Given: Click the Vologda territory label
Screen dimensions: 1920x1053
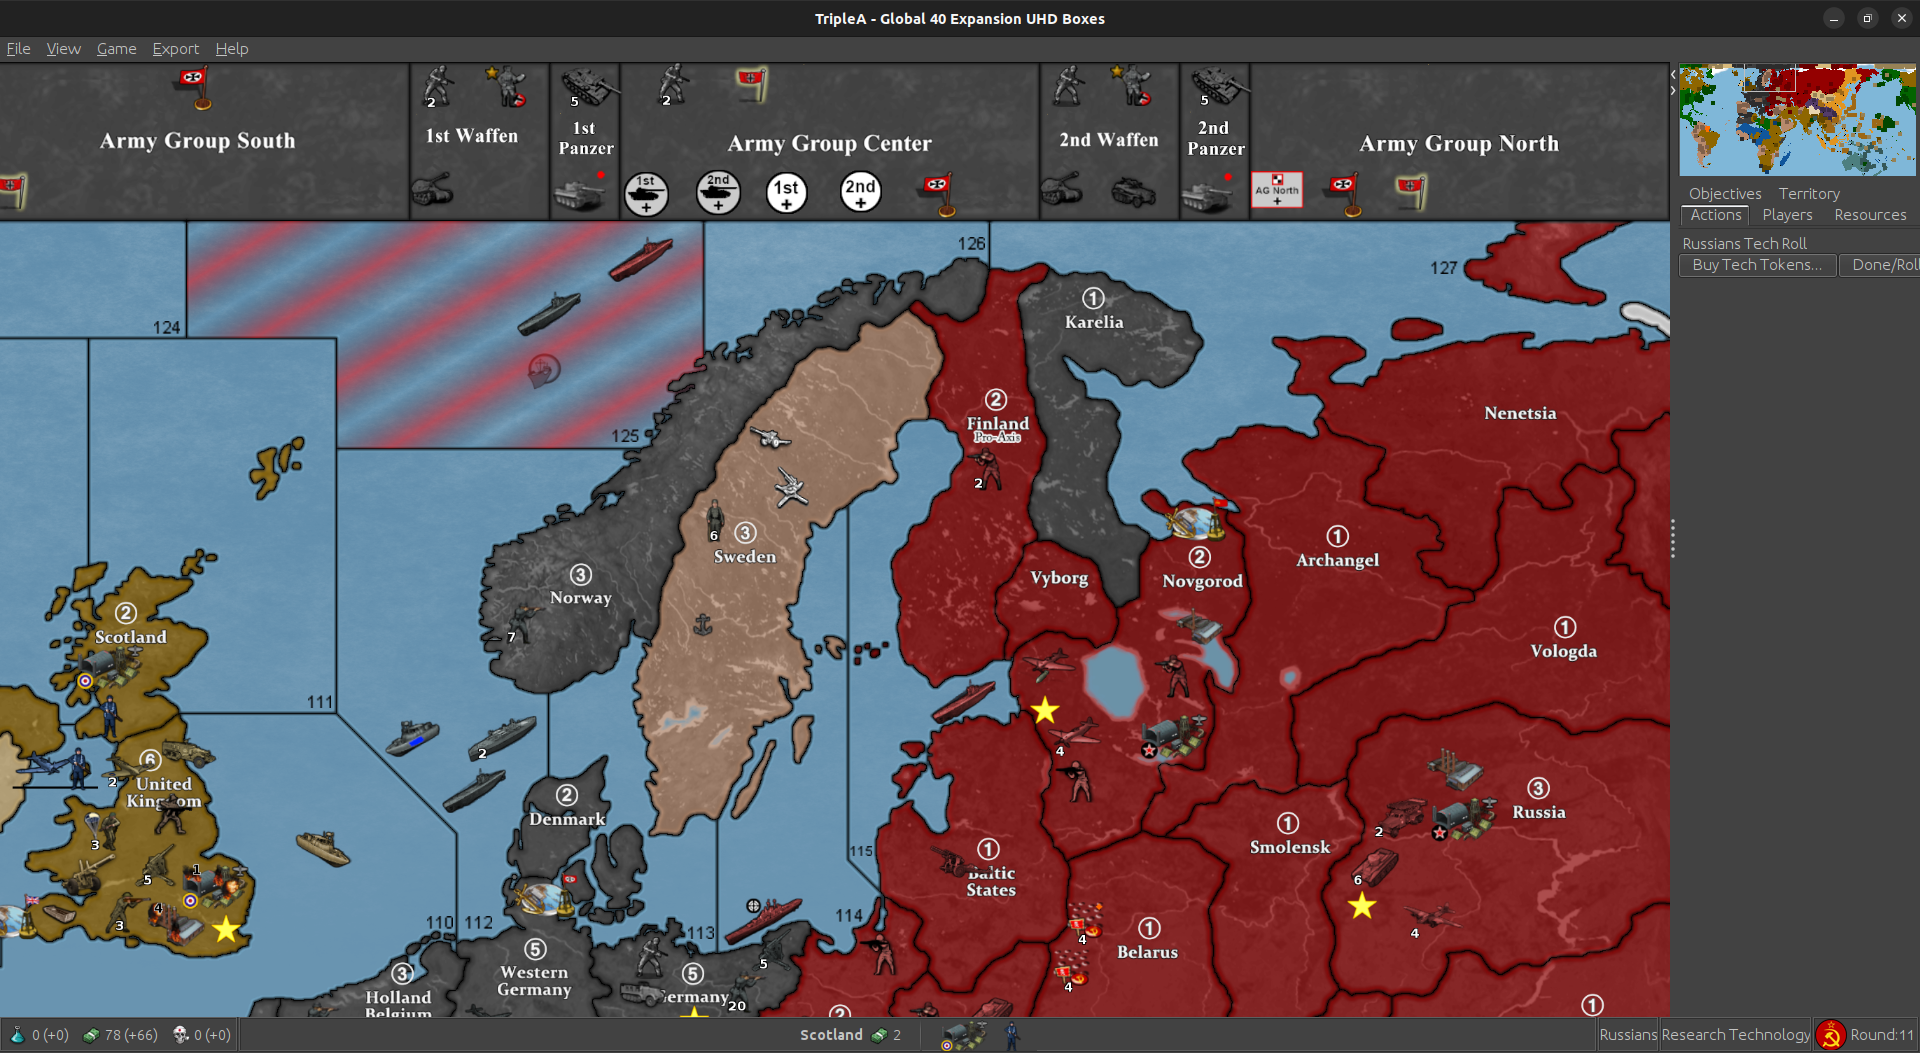Looking at the screenshot, I should click(x=1564, y=651).
